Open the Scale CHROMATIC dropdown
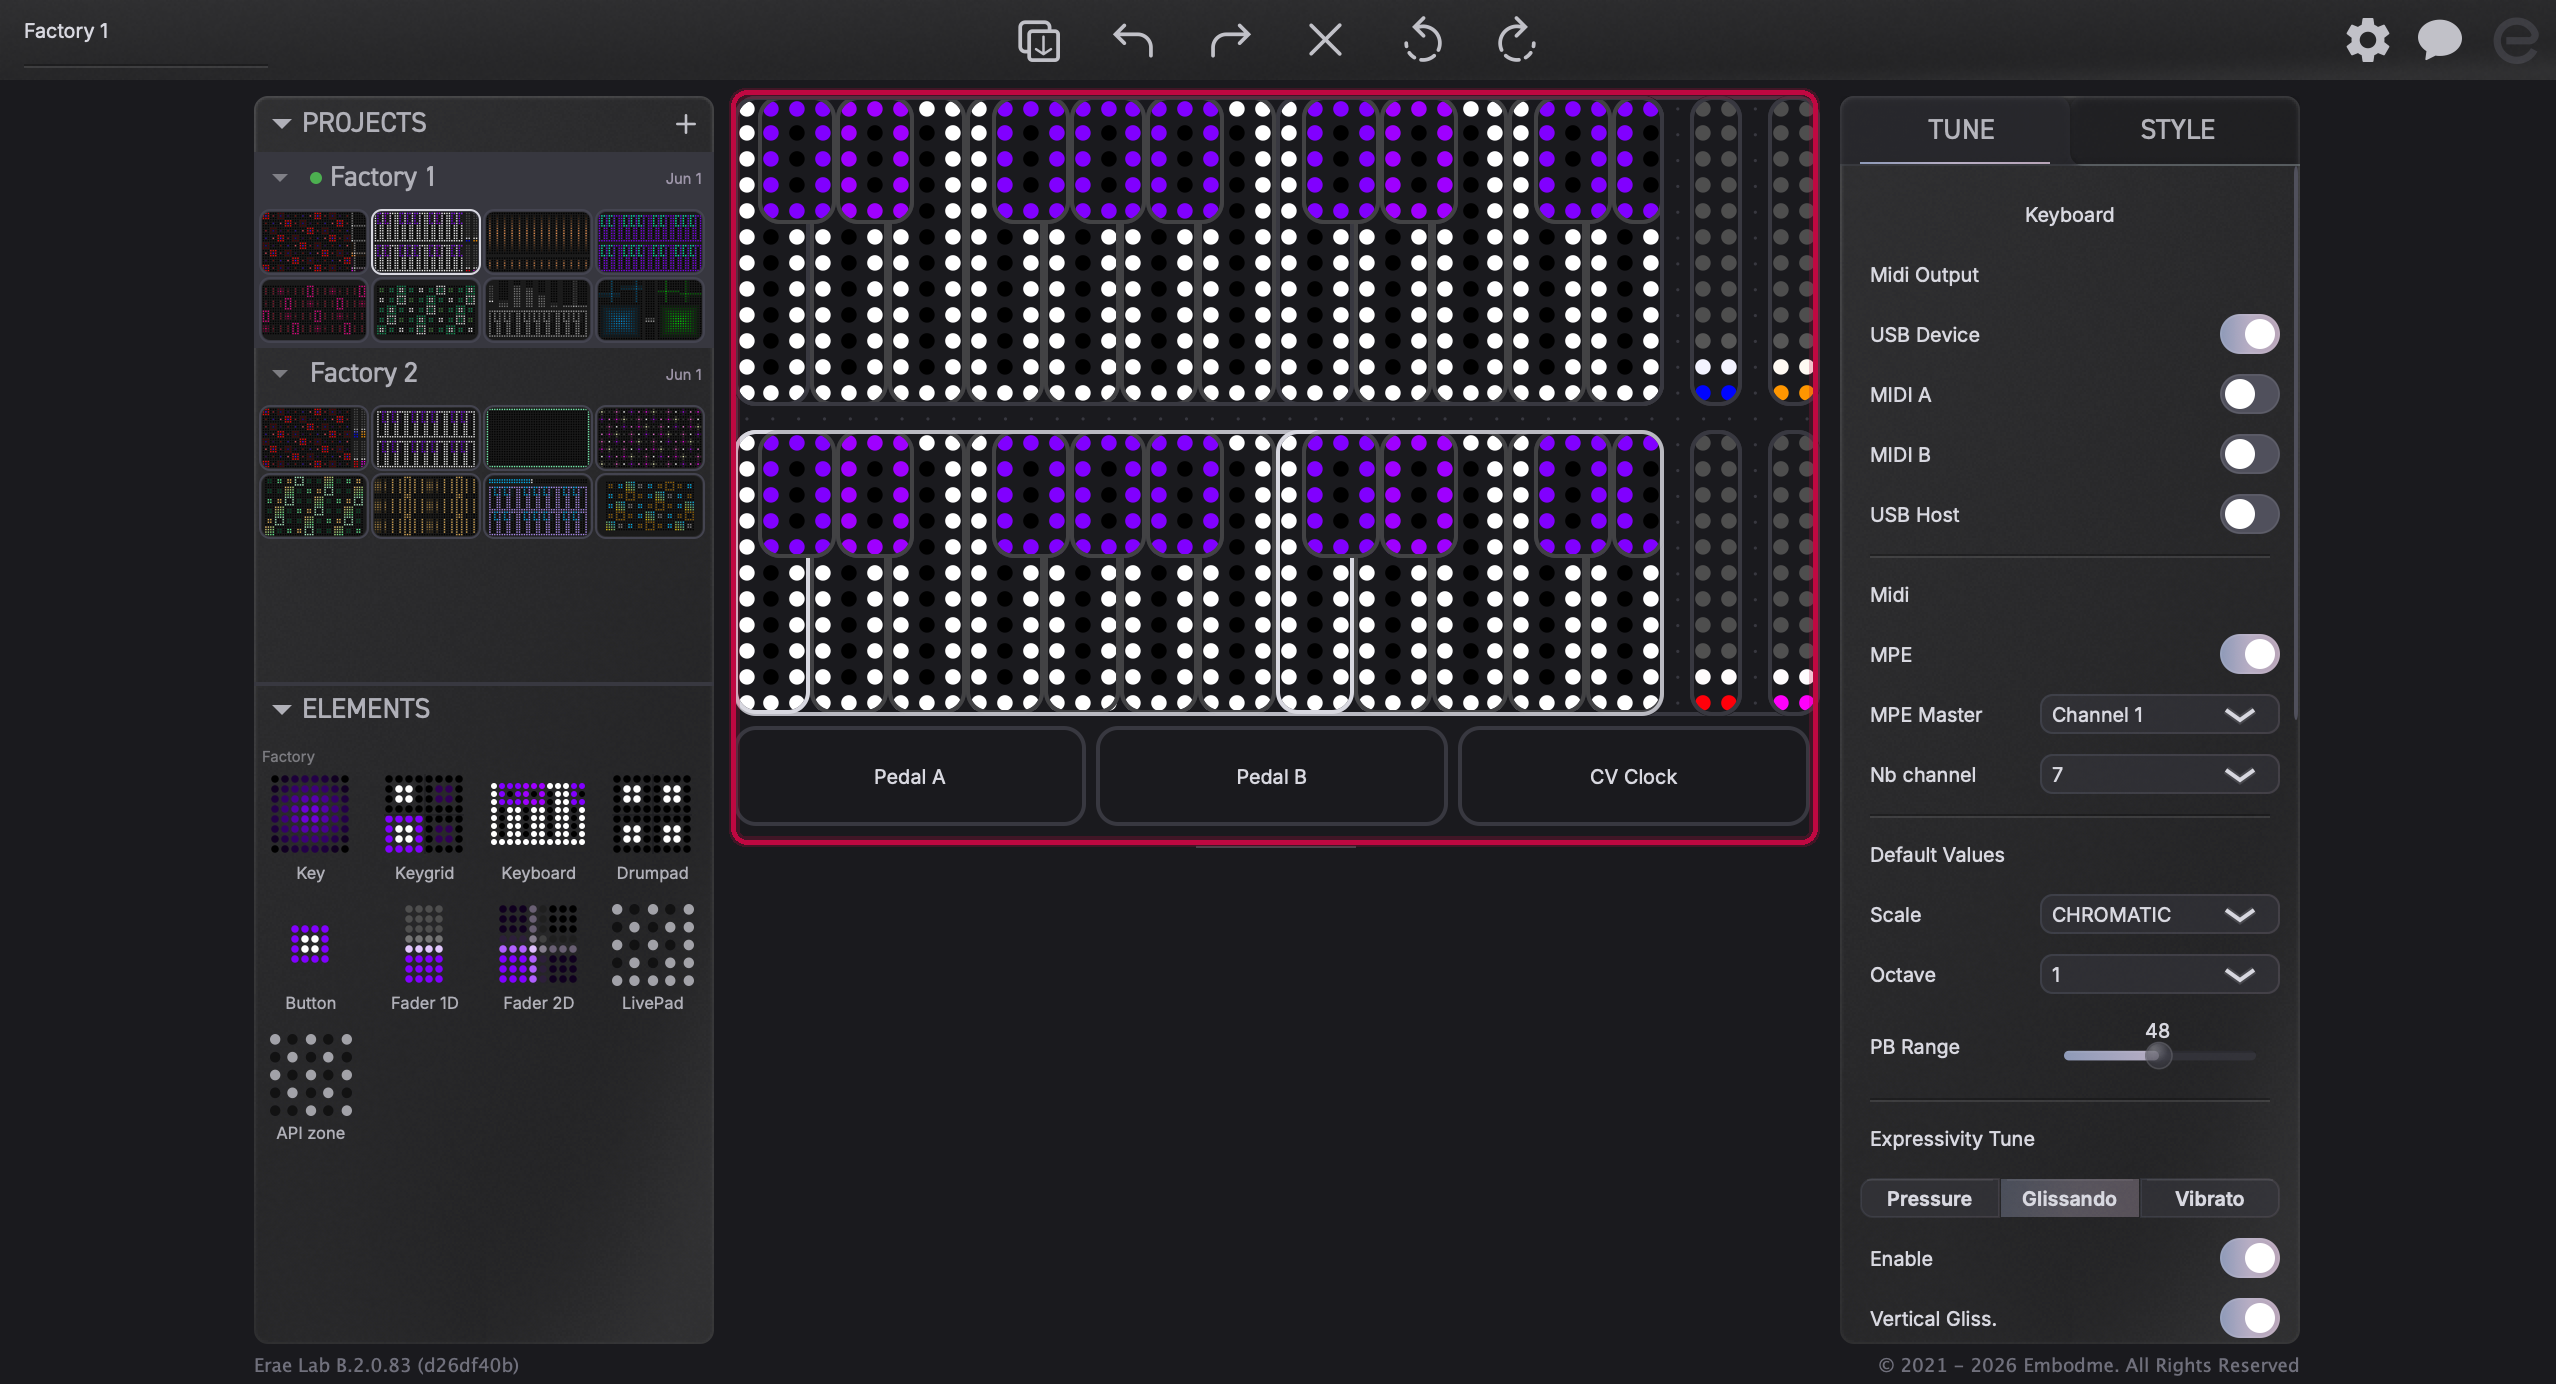Image resolution: width=2556 pixels, height=1384 pixels. pyautogui.click(x=2159, y=914)
